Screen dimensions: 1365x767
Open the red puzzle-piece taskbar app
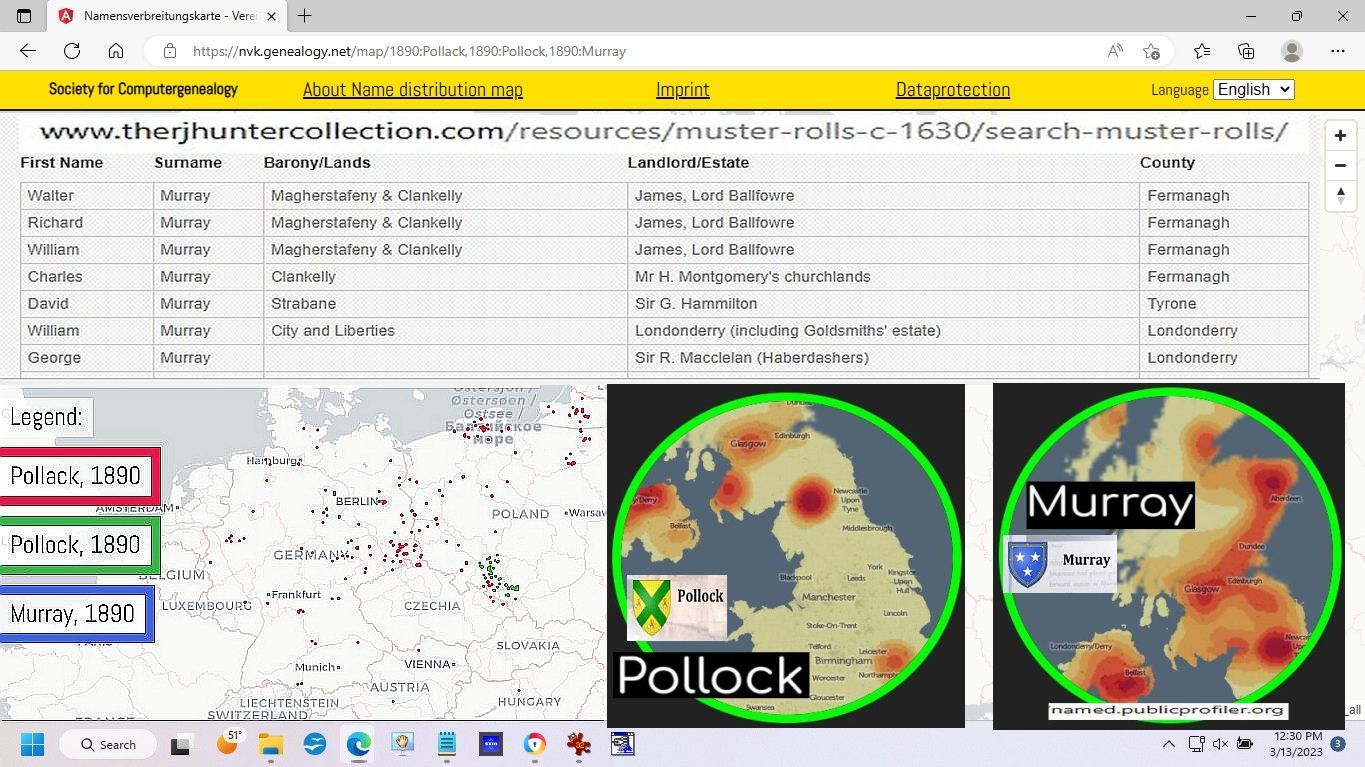coord(578,744)
